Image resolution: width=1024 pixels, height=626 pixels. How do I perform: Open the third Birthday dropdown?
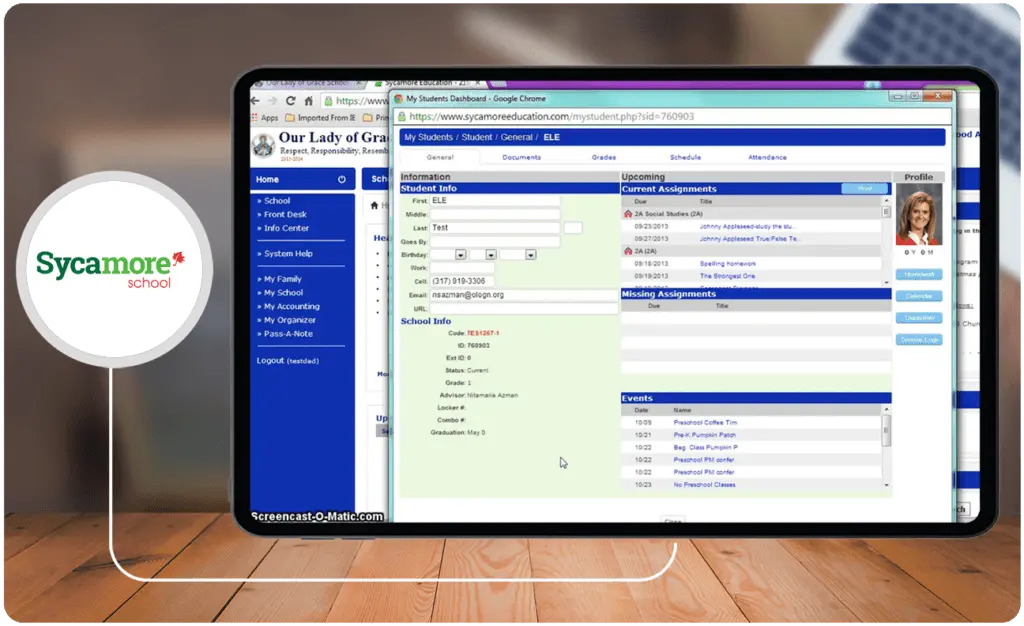pyautogui.click(x=530, y=255)
